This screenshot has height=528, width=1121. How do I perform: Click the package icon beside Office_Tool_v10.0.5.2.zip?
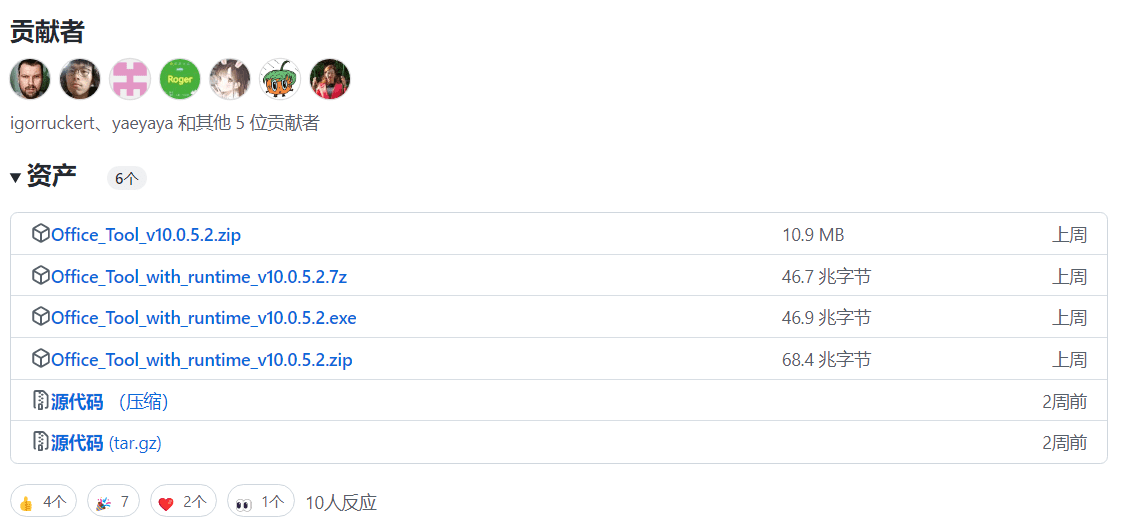(41, 234)
